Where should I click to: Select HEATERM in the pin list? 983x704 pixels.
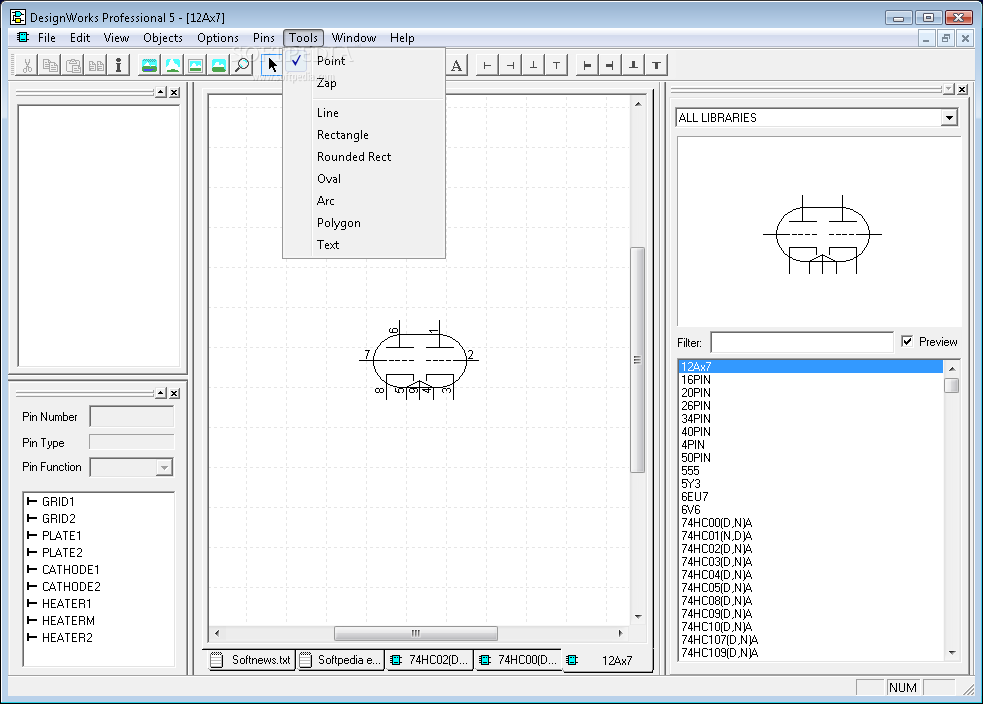click(x=68, y=621)
